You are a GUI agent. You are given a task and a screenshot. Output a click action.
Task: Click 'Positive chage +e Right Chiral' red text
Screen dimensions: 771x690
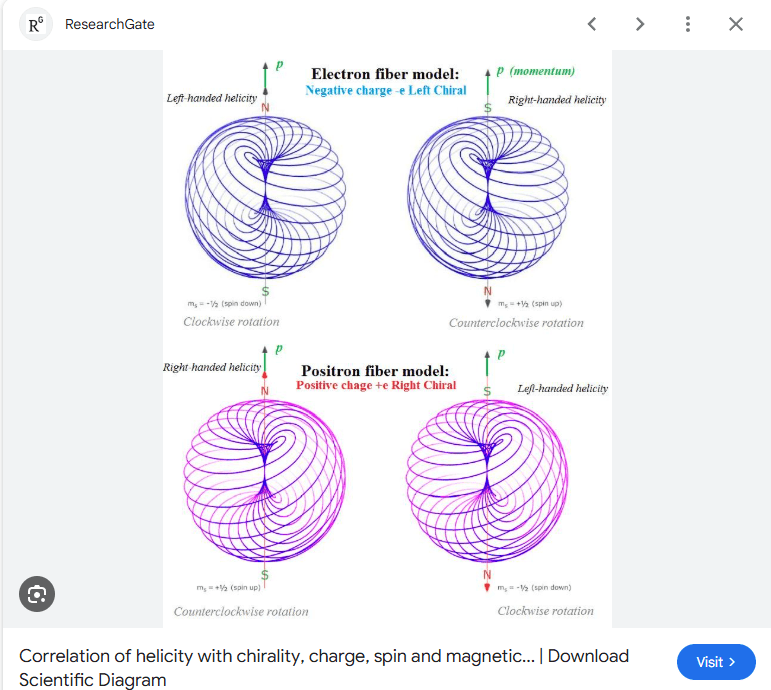[376, 385]
